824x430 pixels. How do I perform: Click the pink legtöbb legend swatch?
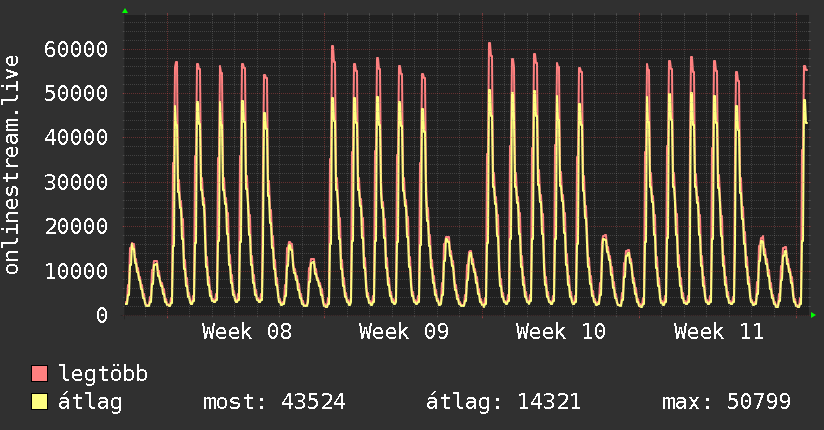click(x=39, y=373)
